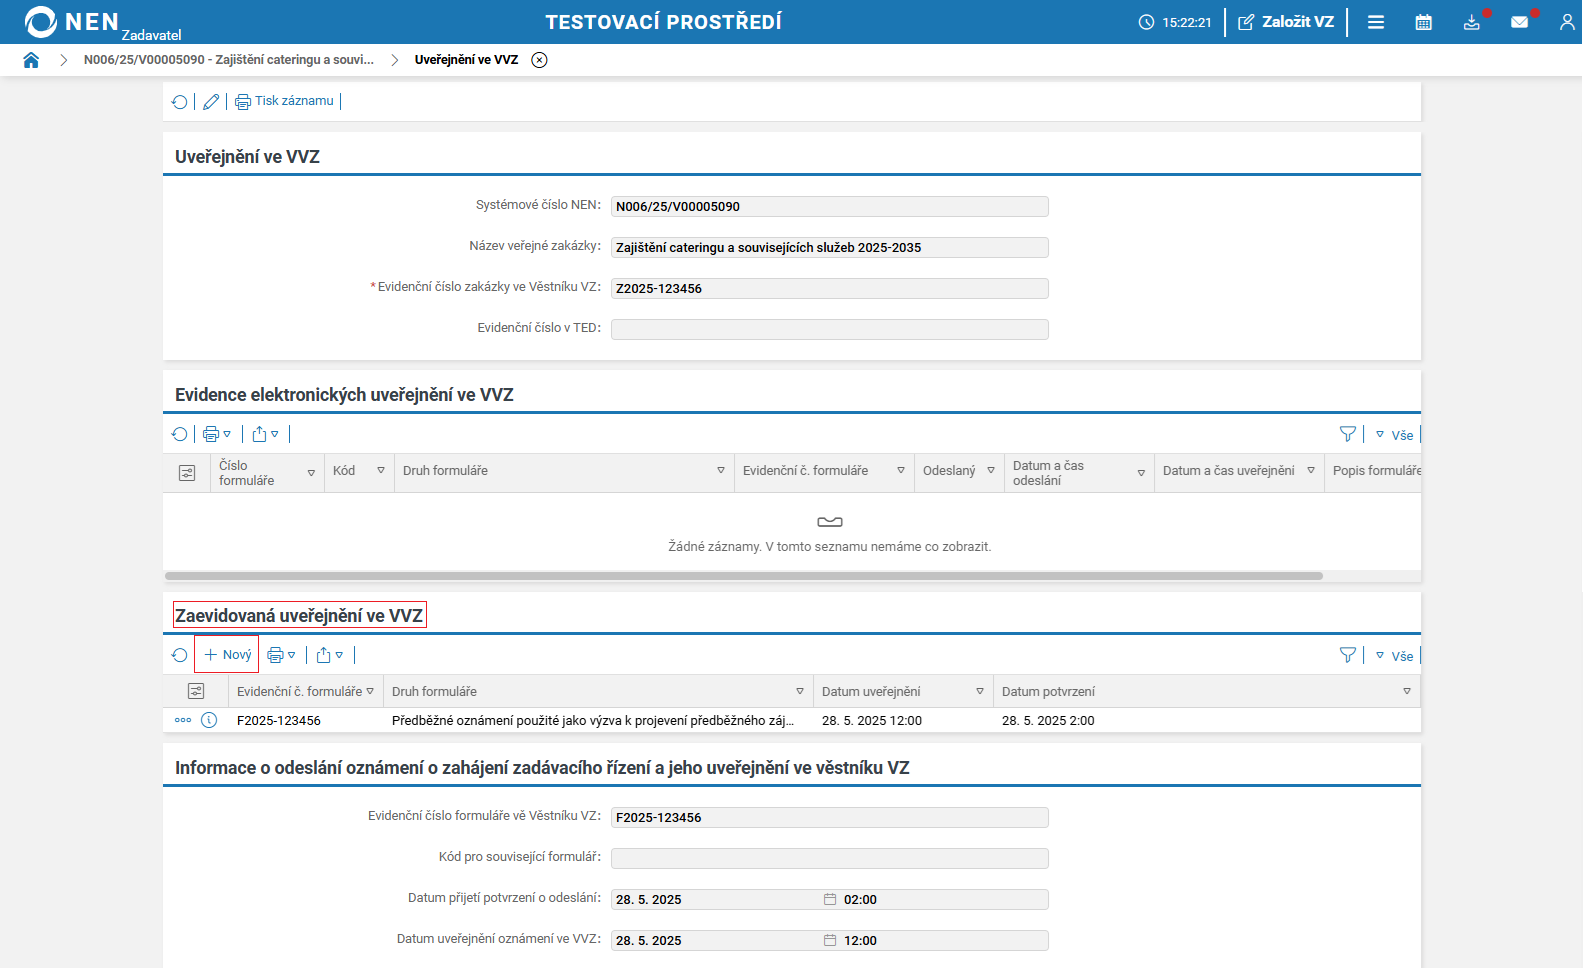Open export menu in Evidence elektronických list
The width and height of the screenshot is (1584, 968).
(x=266, y=434)
